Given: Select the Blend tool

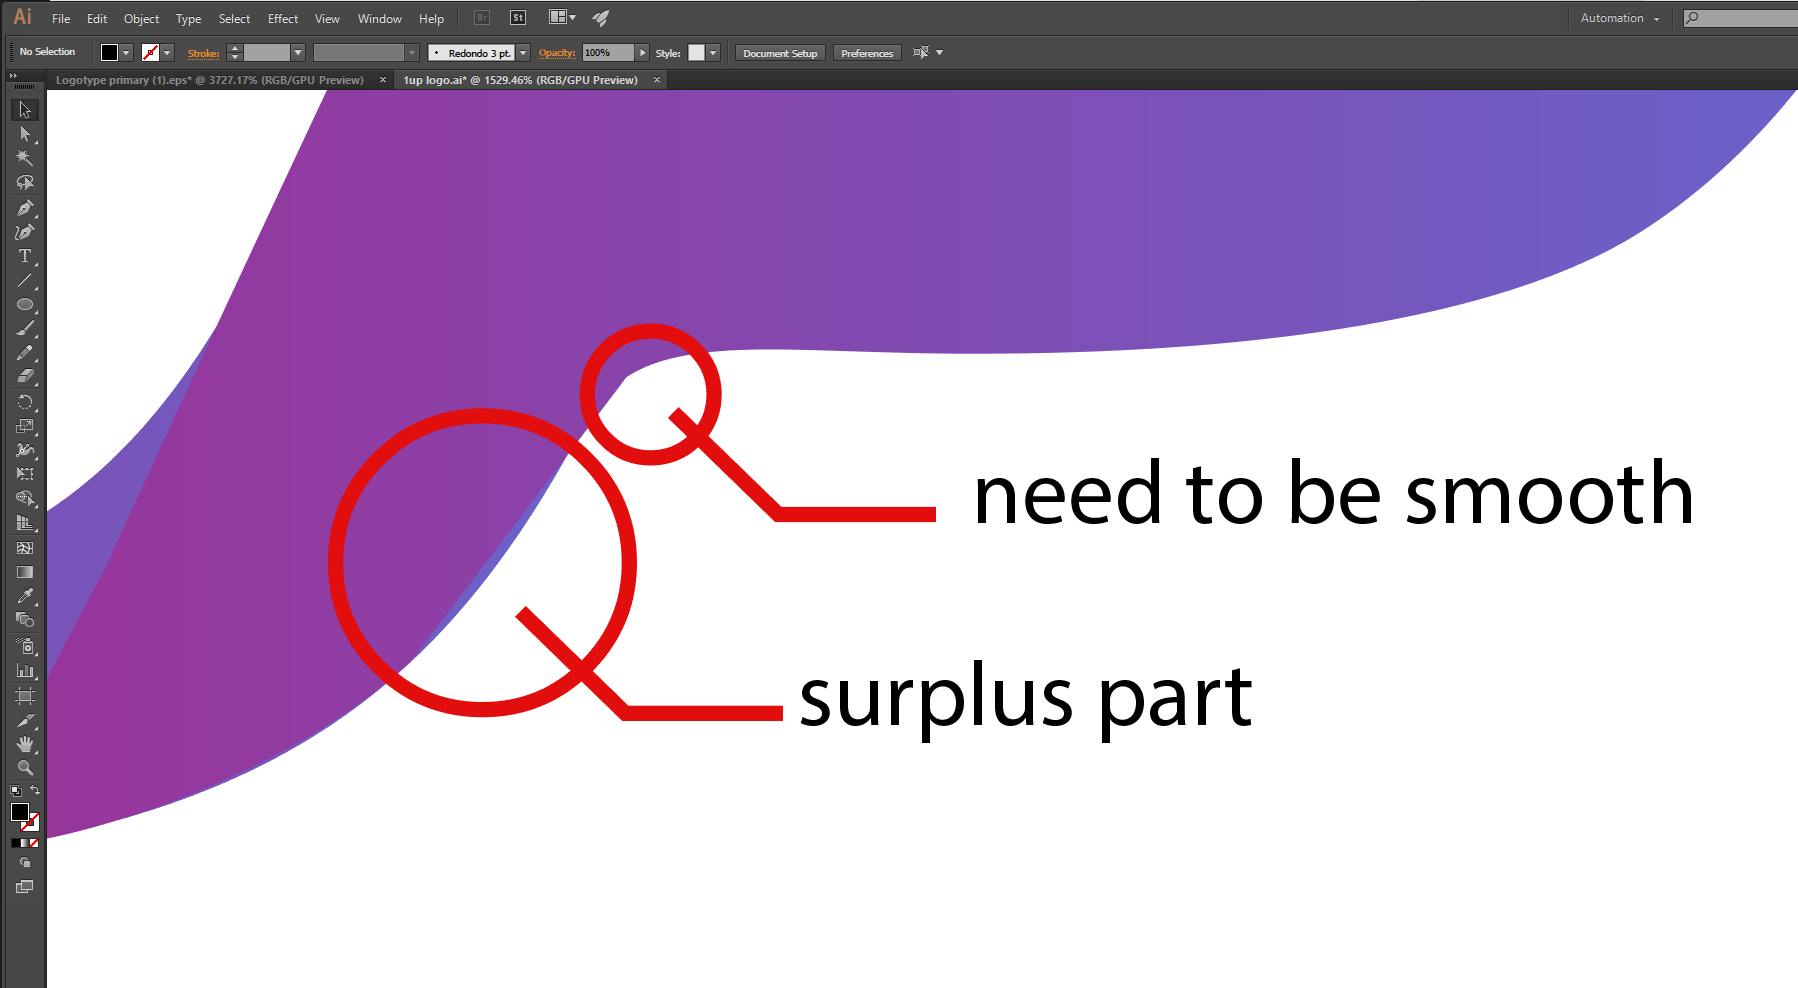Looking at the screenshot, I should pos(25,620).
